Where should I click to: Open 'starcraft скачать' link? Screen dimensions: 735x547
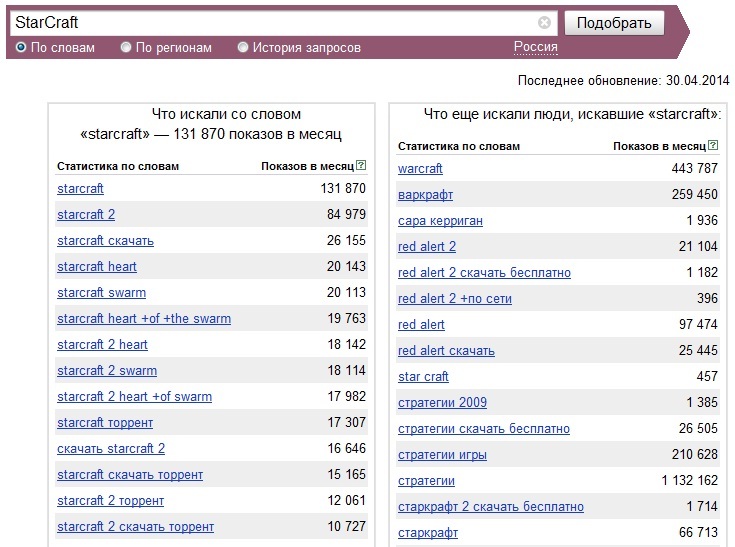pos(105,240)
